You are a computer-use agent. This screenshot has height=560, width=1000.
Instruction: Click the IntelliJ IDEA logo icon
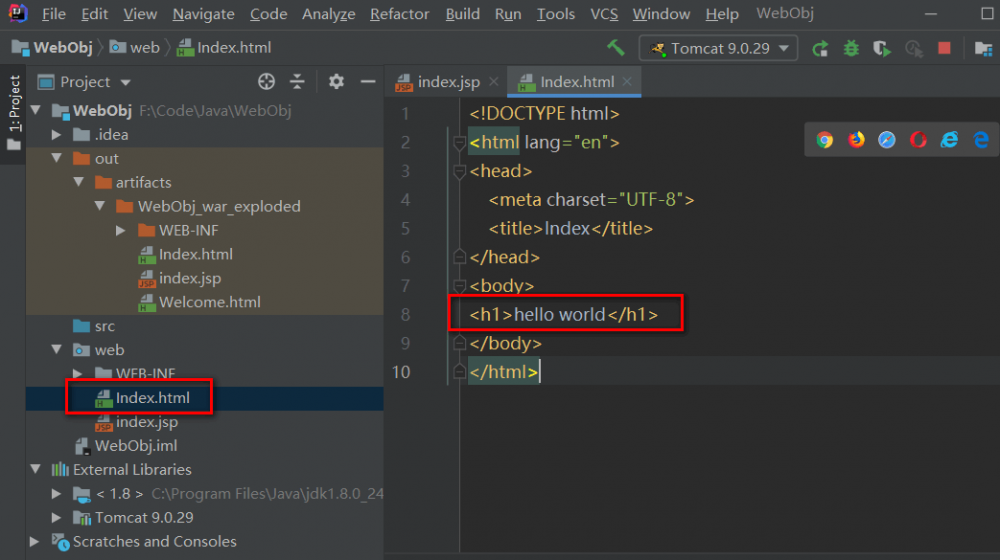point(17,13)
